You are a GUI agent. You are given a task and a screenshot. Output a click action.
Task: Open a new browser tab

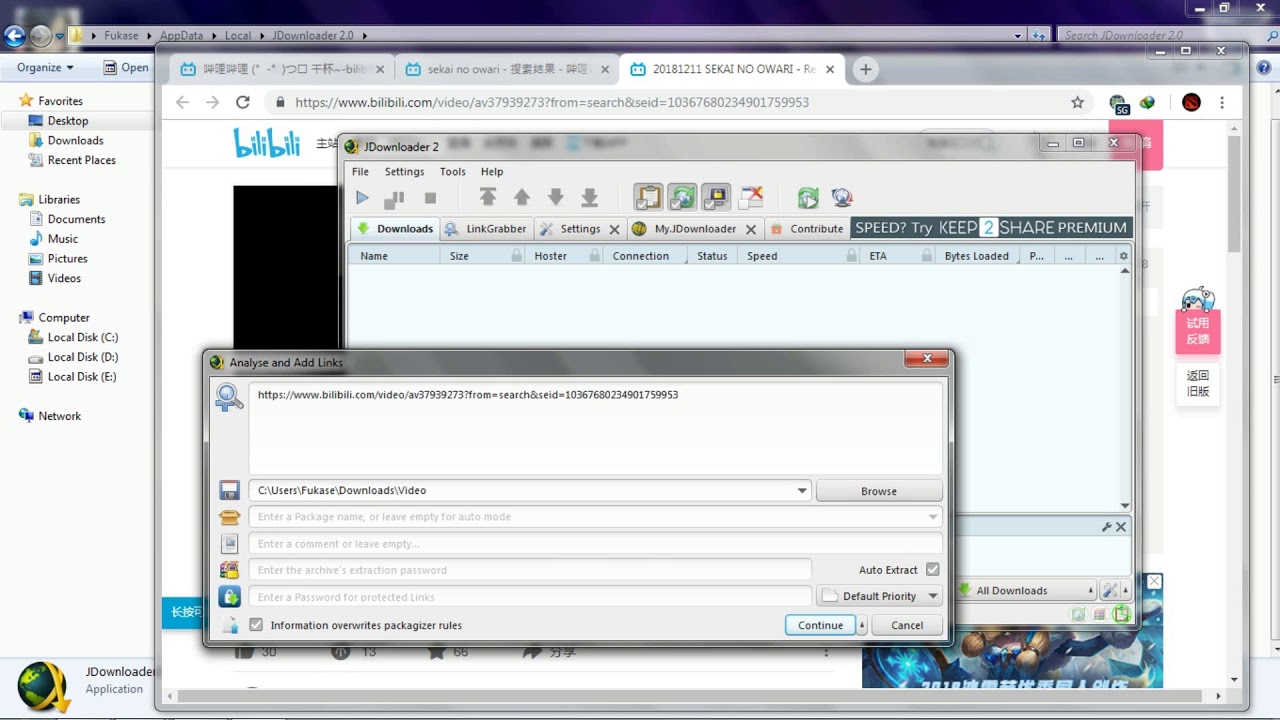[x=865, y=69]
